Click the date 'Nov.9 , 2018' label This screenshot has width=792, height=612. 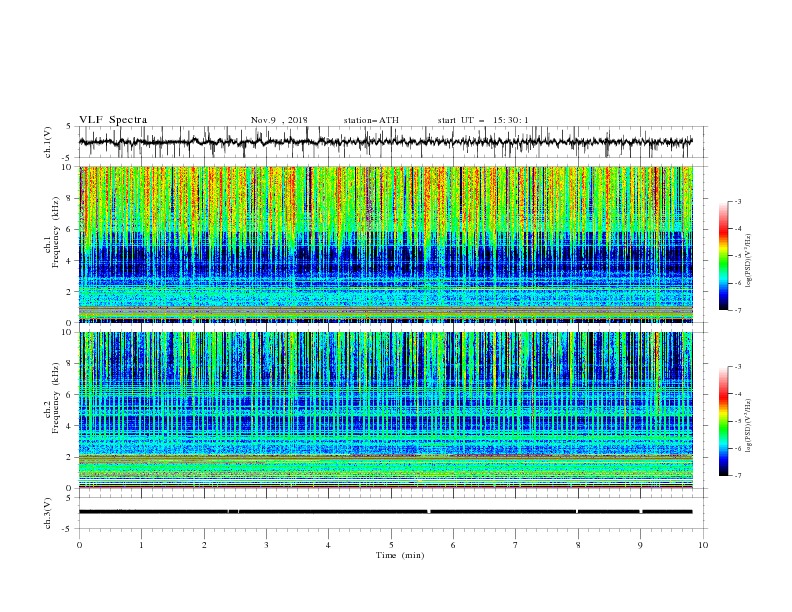(279, 120)
